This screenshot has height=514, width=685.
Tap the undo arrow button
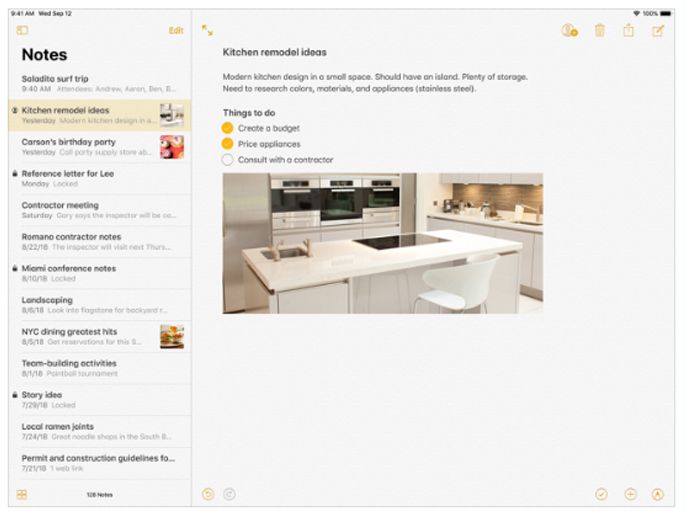pyautogui.click(x=208, y=494)
